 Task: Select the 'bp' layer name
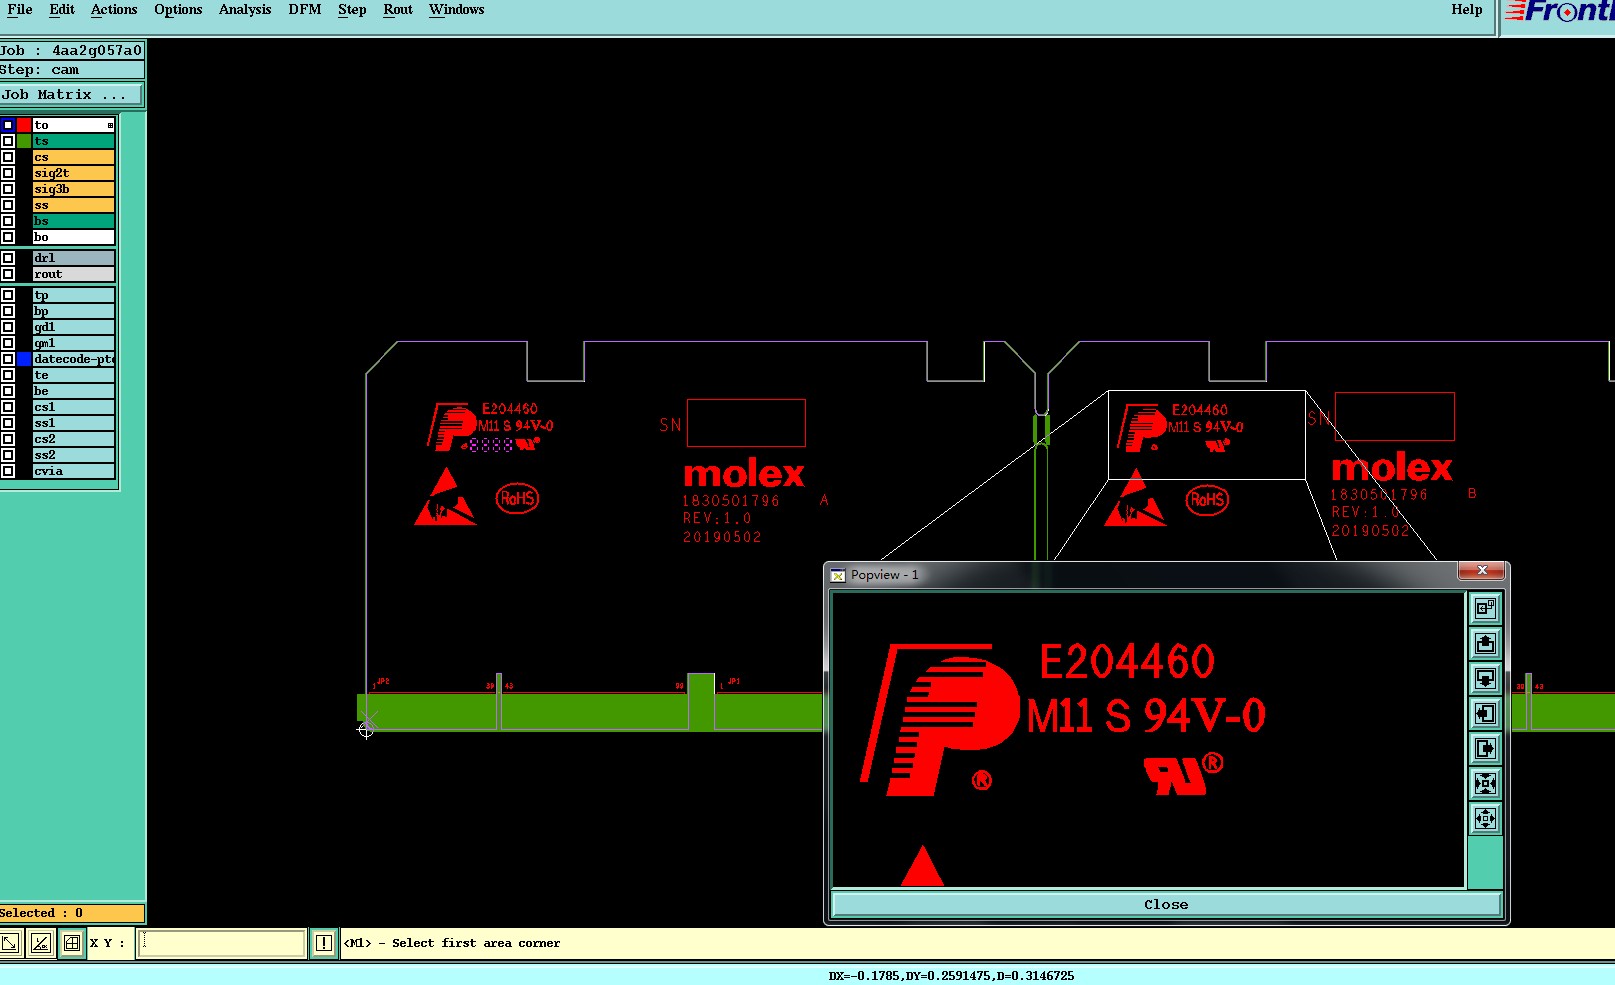tap(74, 311)
